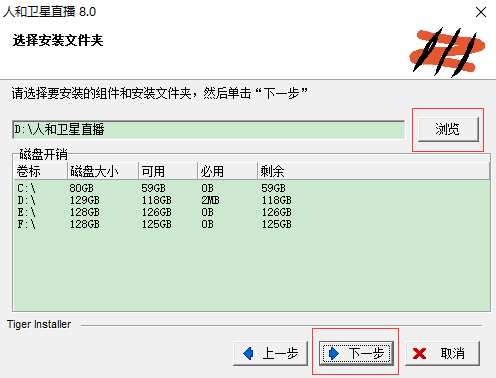Screen dimensions: 496x378
Task: Go back with the 上一步 button
Action: [270, 353]
